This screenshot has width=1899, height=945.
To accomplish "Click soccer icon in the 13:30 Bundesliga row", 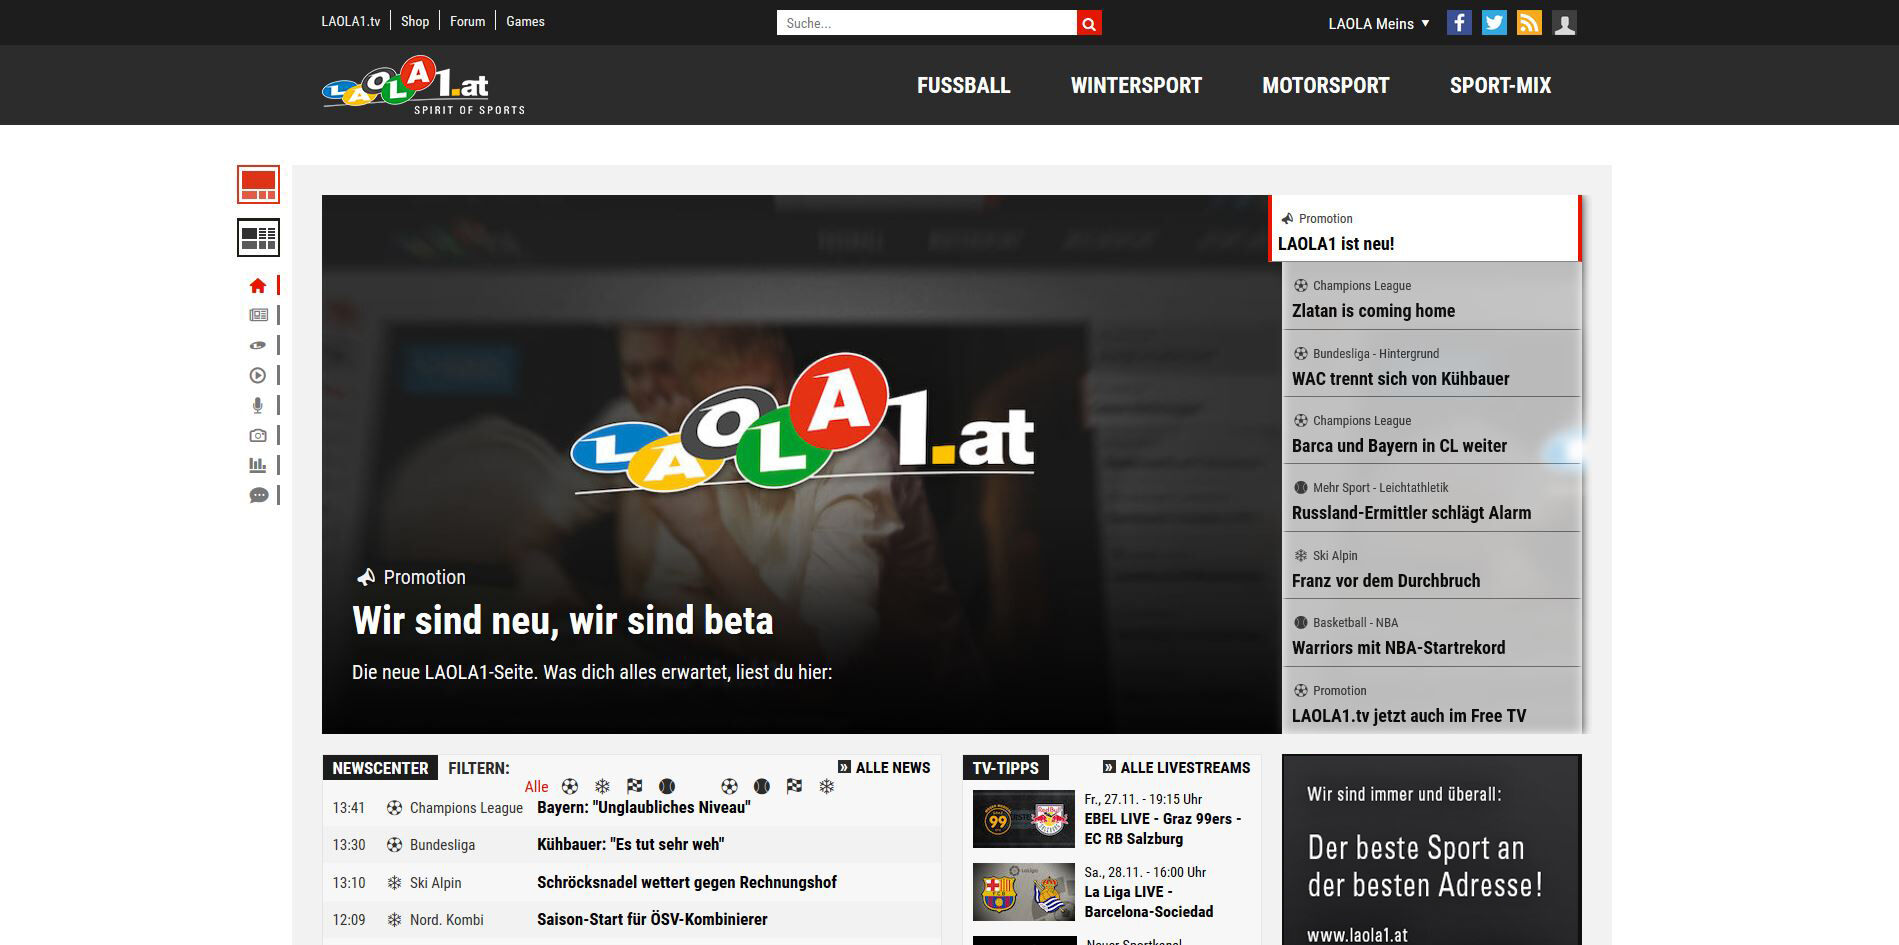I will coord(394,845).
